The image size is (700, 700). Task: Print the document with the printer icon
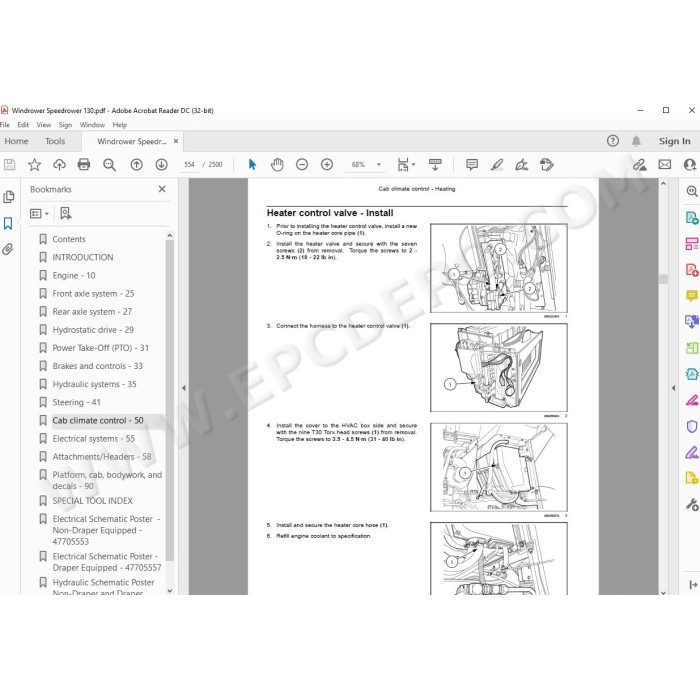click(x=84, y=165)
